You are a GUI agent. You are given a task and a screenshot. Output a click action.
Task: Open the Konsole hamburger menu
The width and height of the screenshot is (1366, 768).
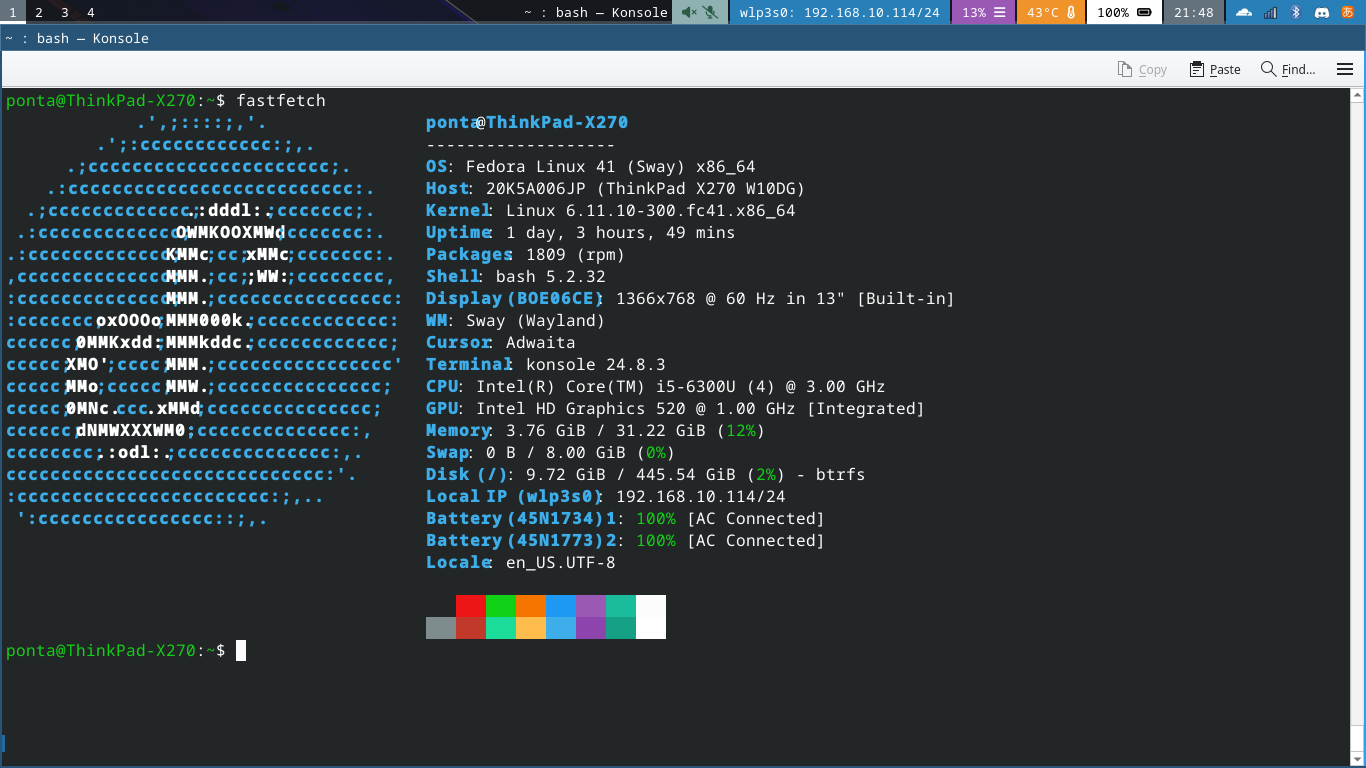point(1345,69)
